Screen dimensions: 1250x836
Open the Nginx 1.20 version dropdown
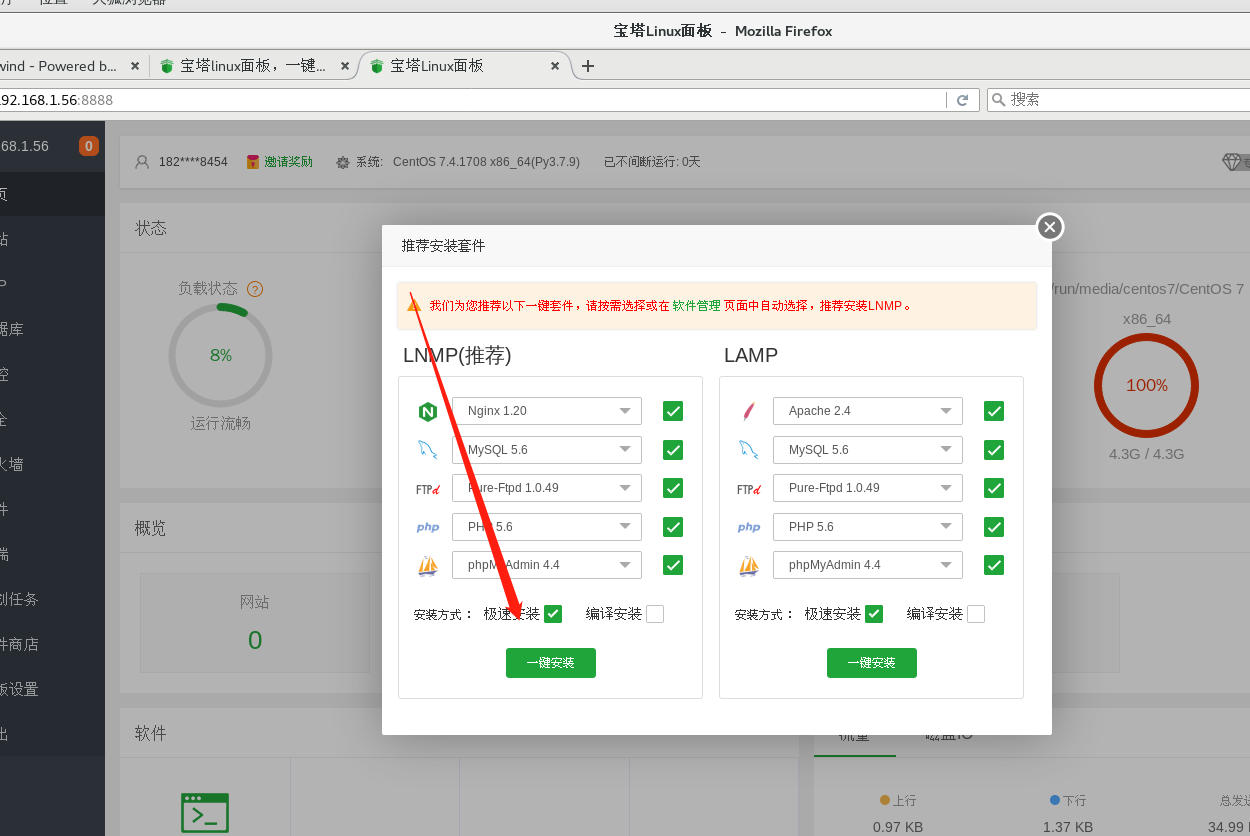[x=547, y=411]
